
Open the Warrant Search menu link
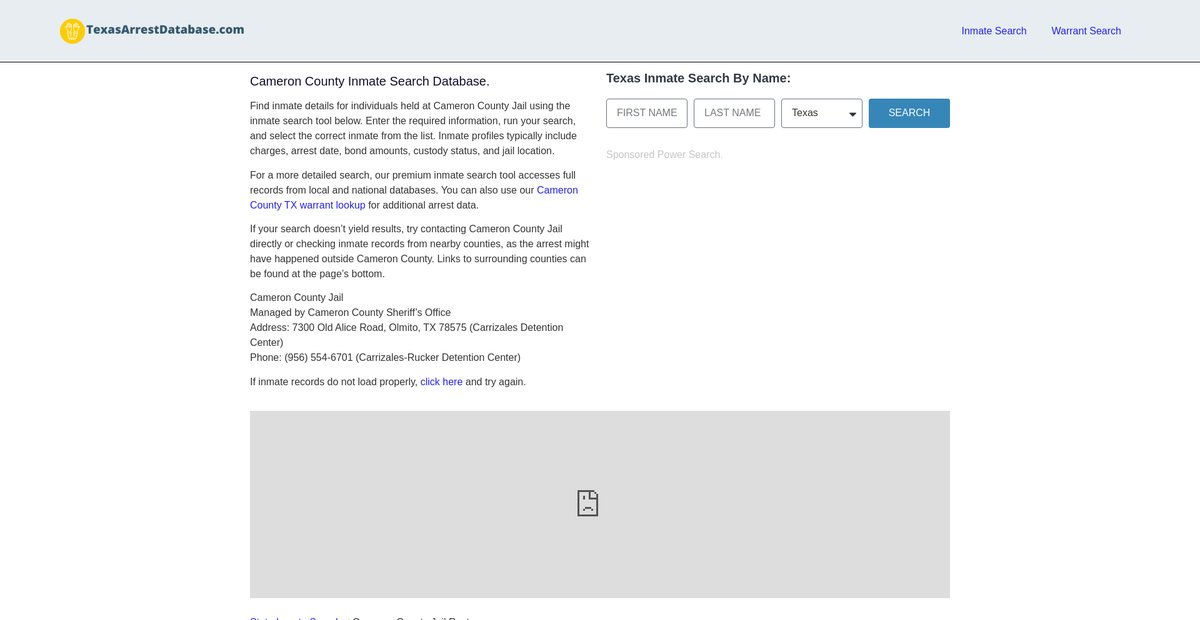[1086, 31]
